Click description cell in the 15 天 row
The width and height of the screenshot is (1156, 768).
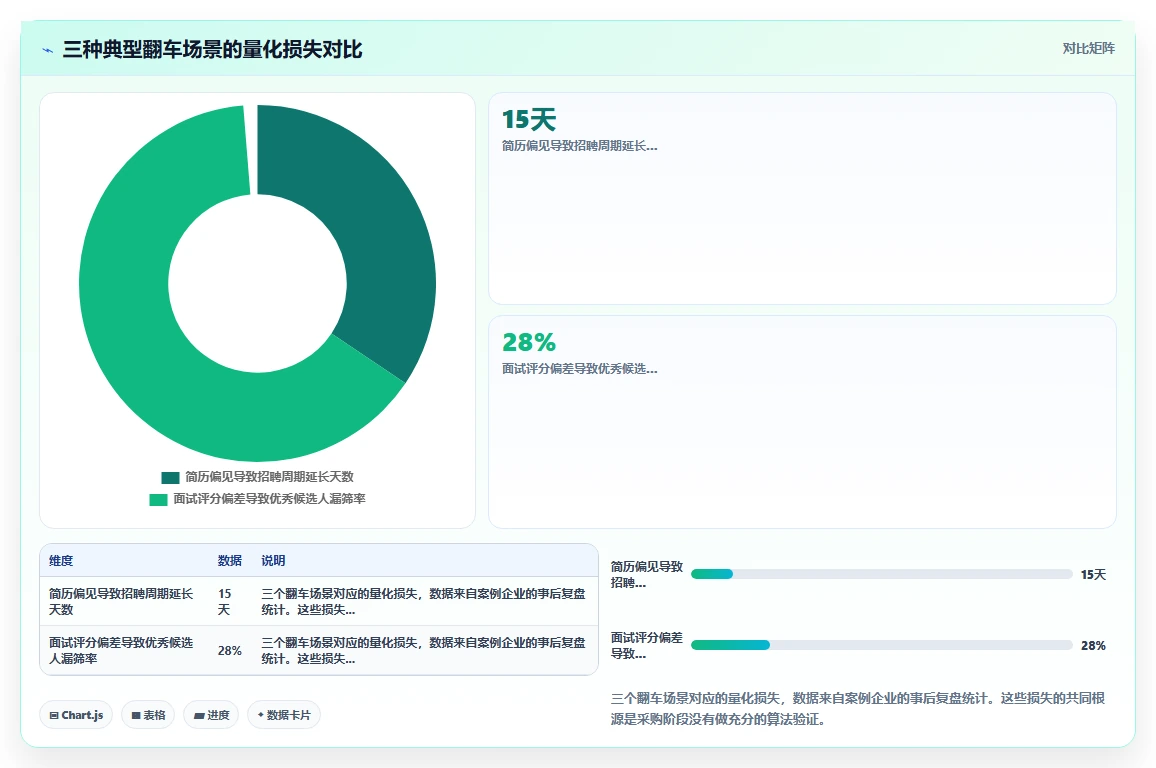423,601
